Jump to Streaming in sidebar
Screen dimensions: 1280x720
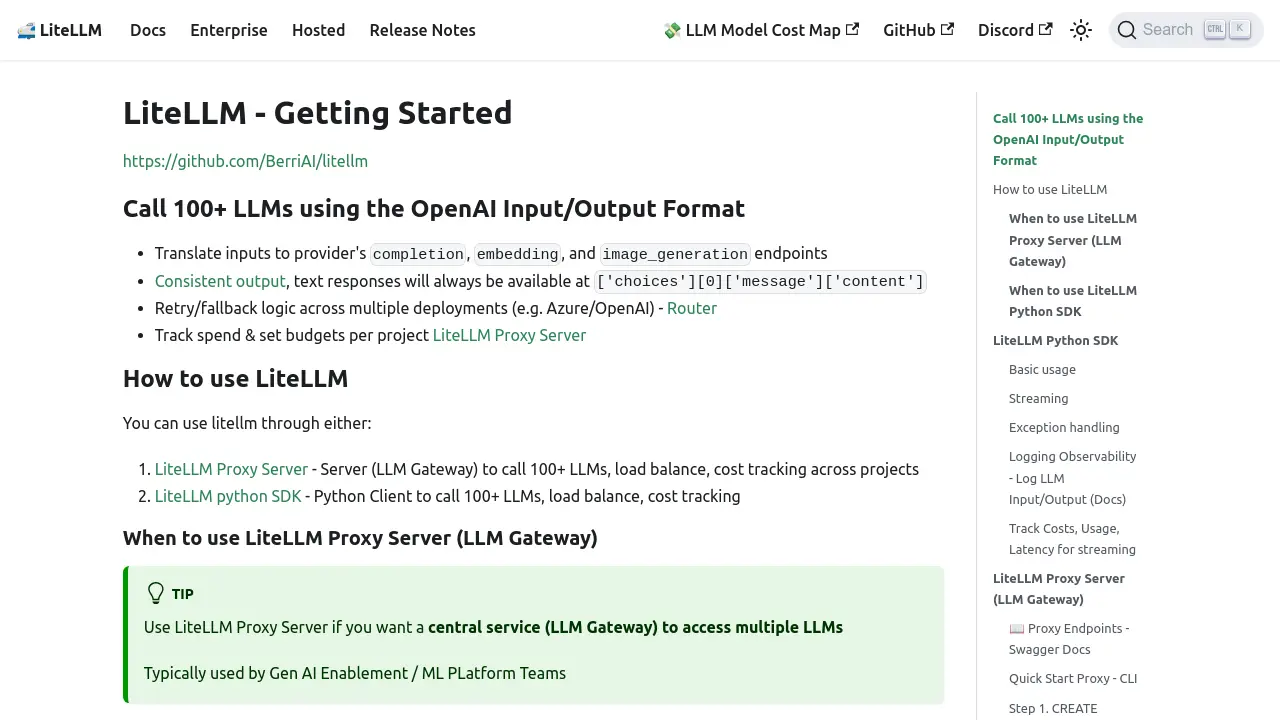pos(1038,398)
